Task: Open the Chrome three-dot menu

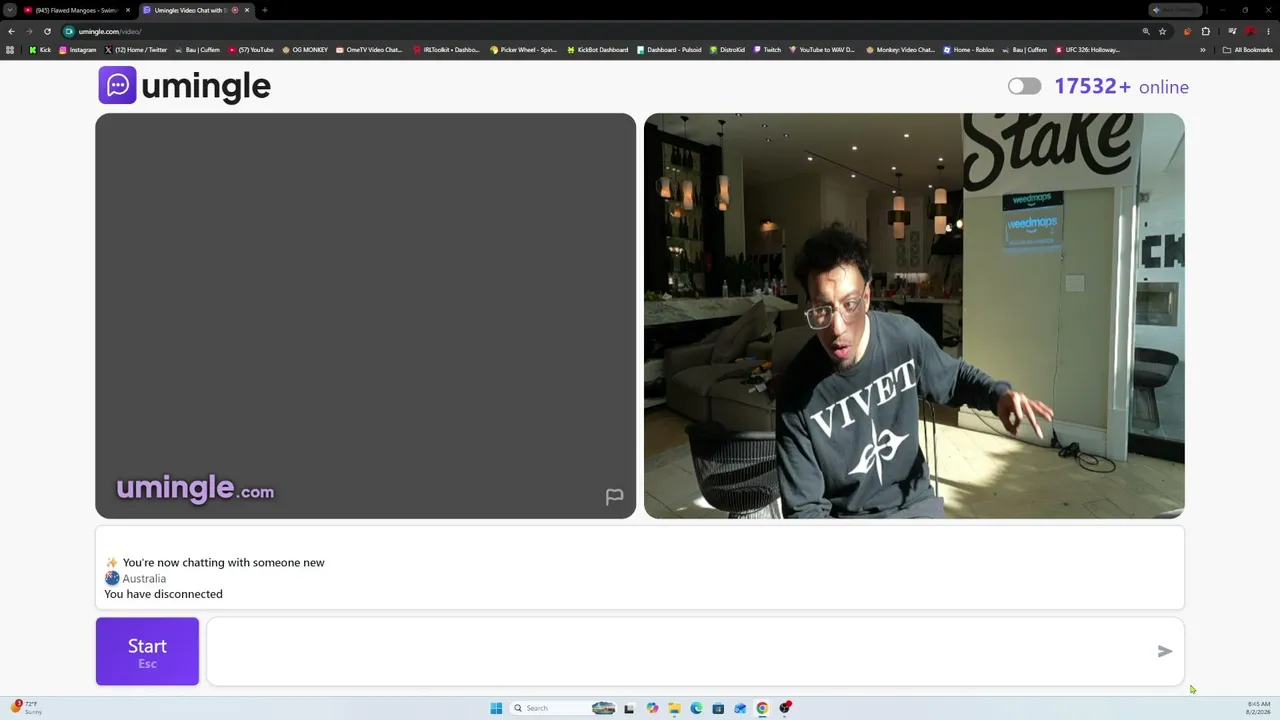Action: pos(1268,31)
